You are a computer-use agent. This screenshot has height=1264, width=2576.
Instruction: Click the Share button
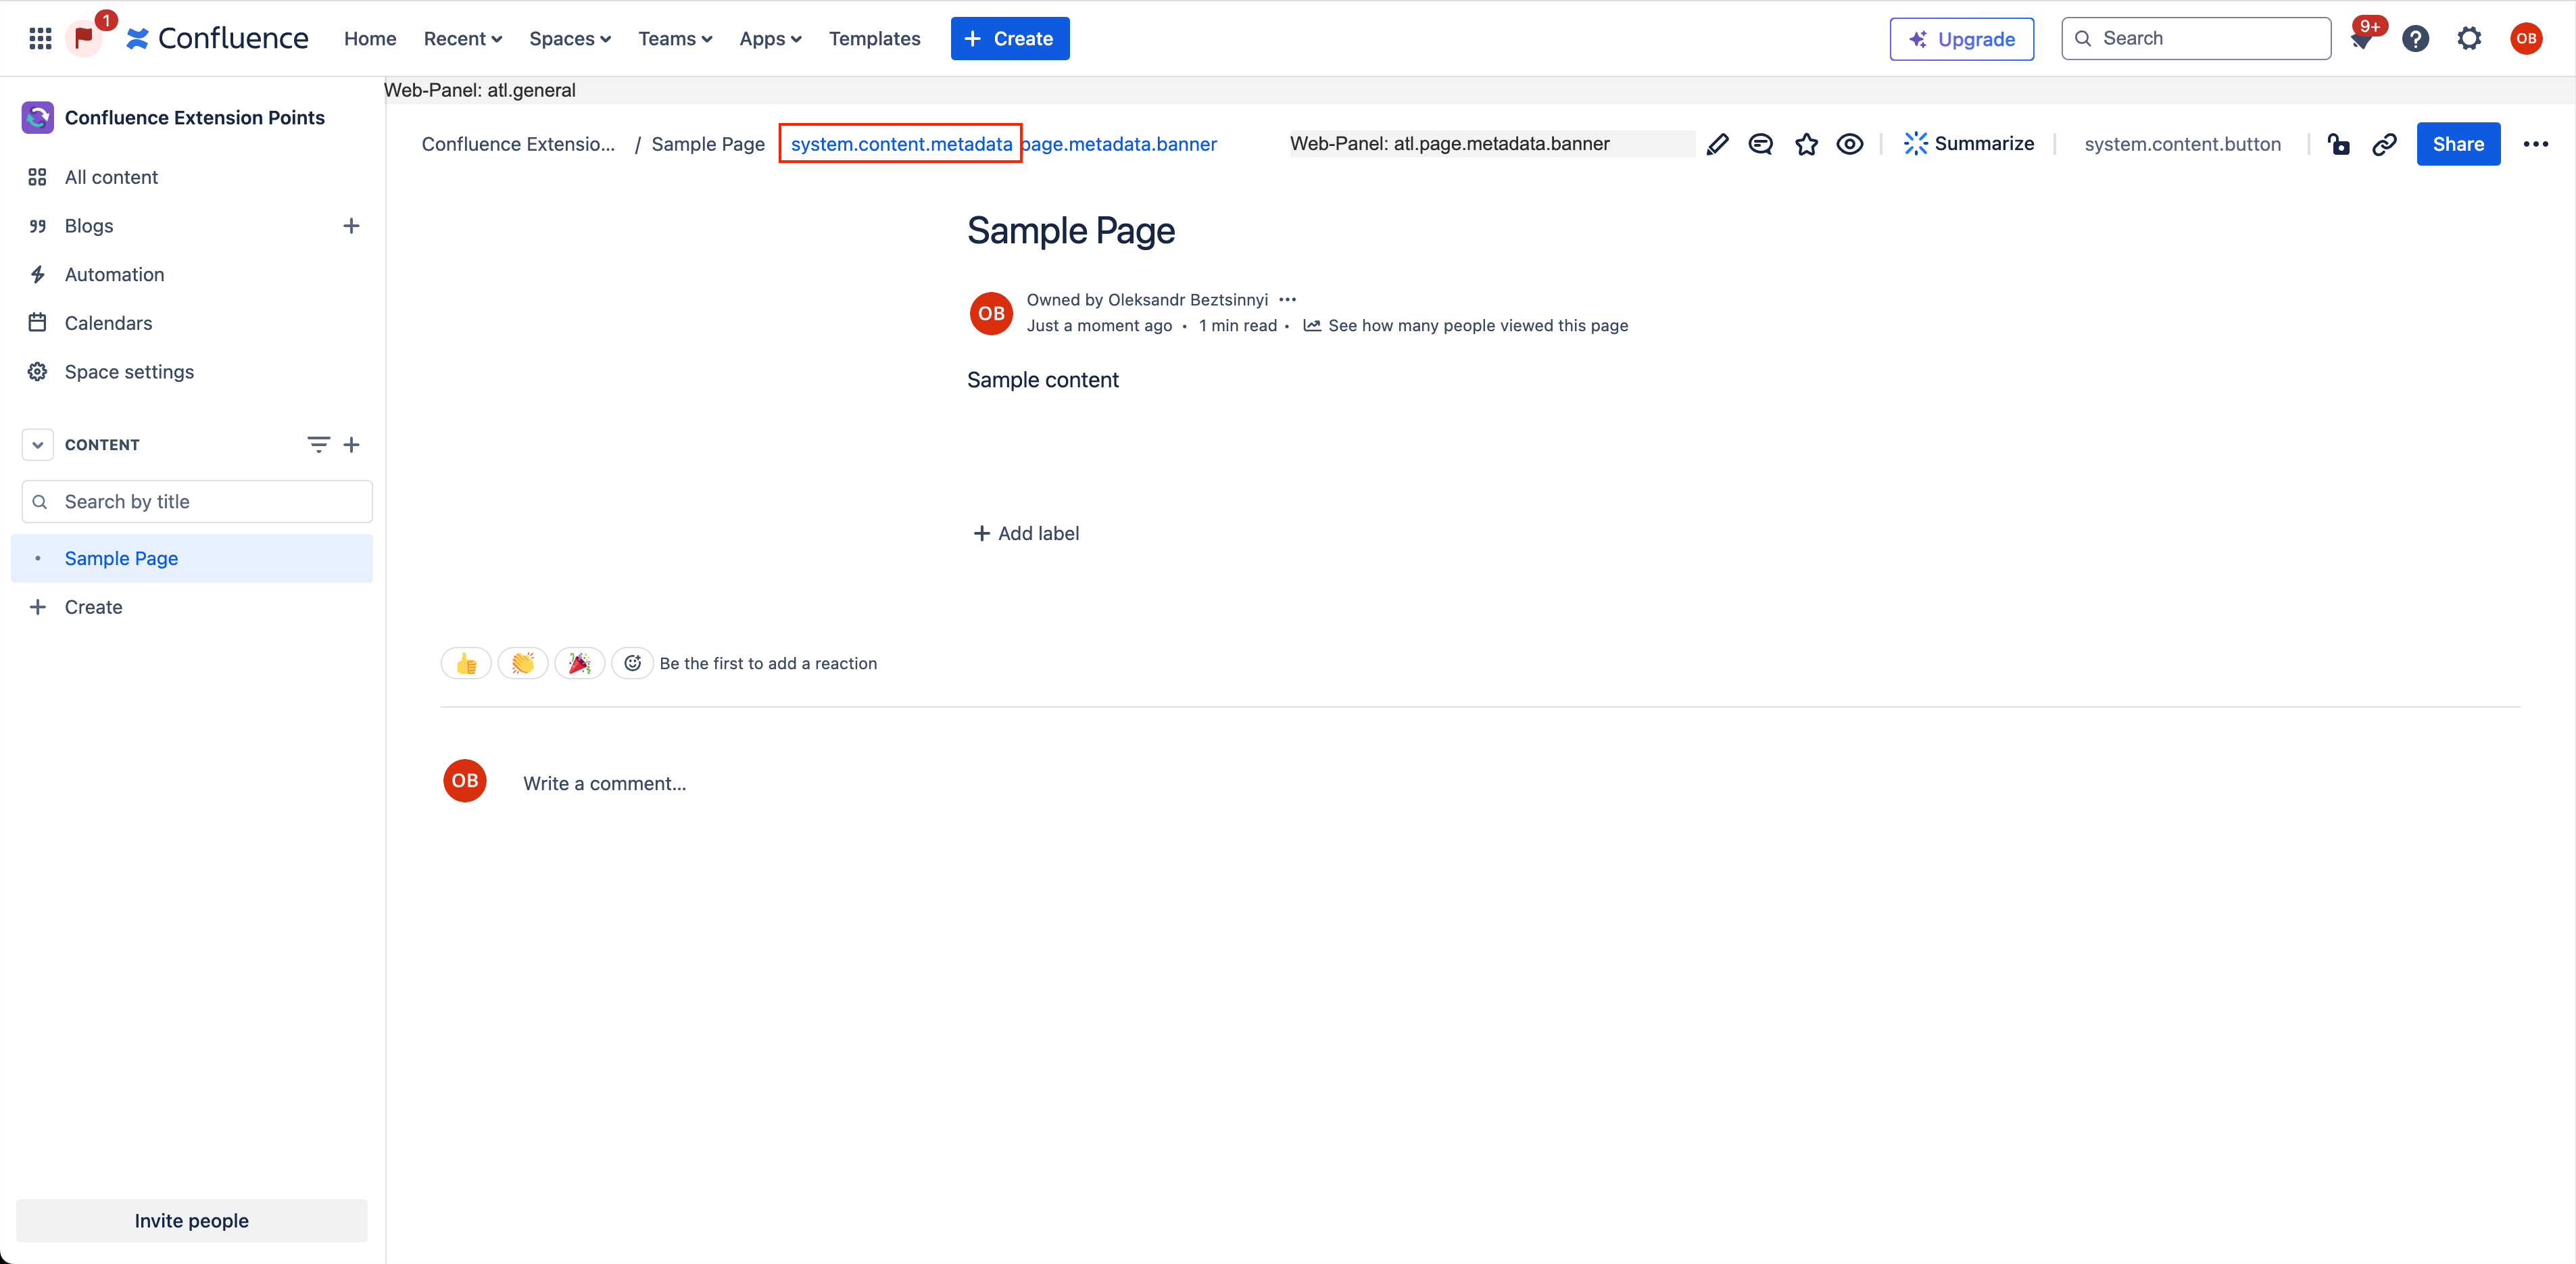[2458, 144]
